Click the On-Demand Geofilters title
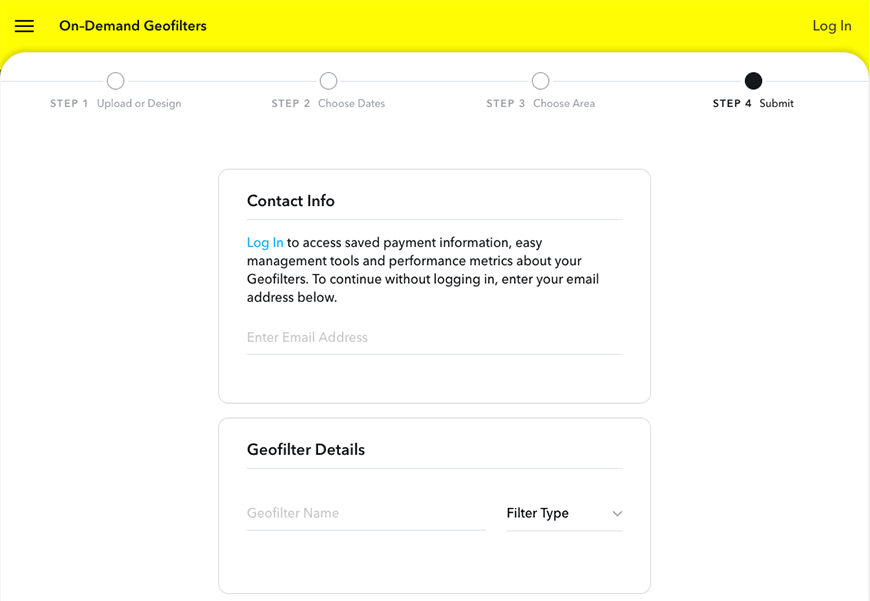Viewport: 870px width, 601px height. [132, 26]
